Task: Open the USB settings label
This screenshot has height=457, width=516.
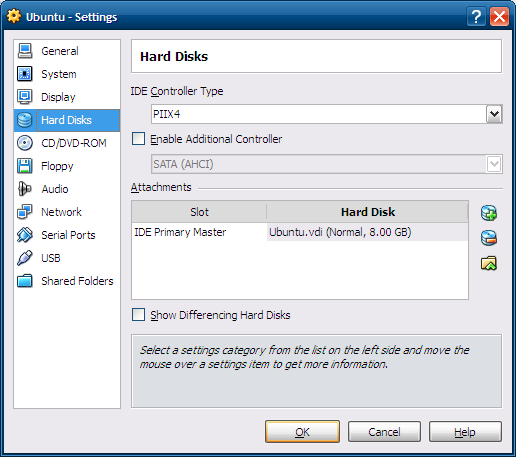Action: (x=51, y=258)
